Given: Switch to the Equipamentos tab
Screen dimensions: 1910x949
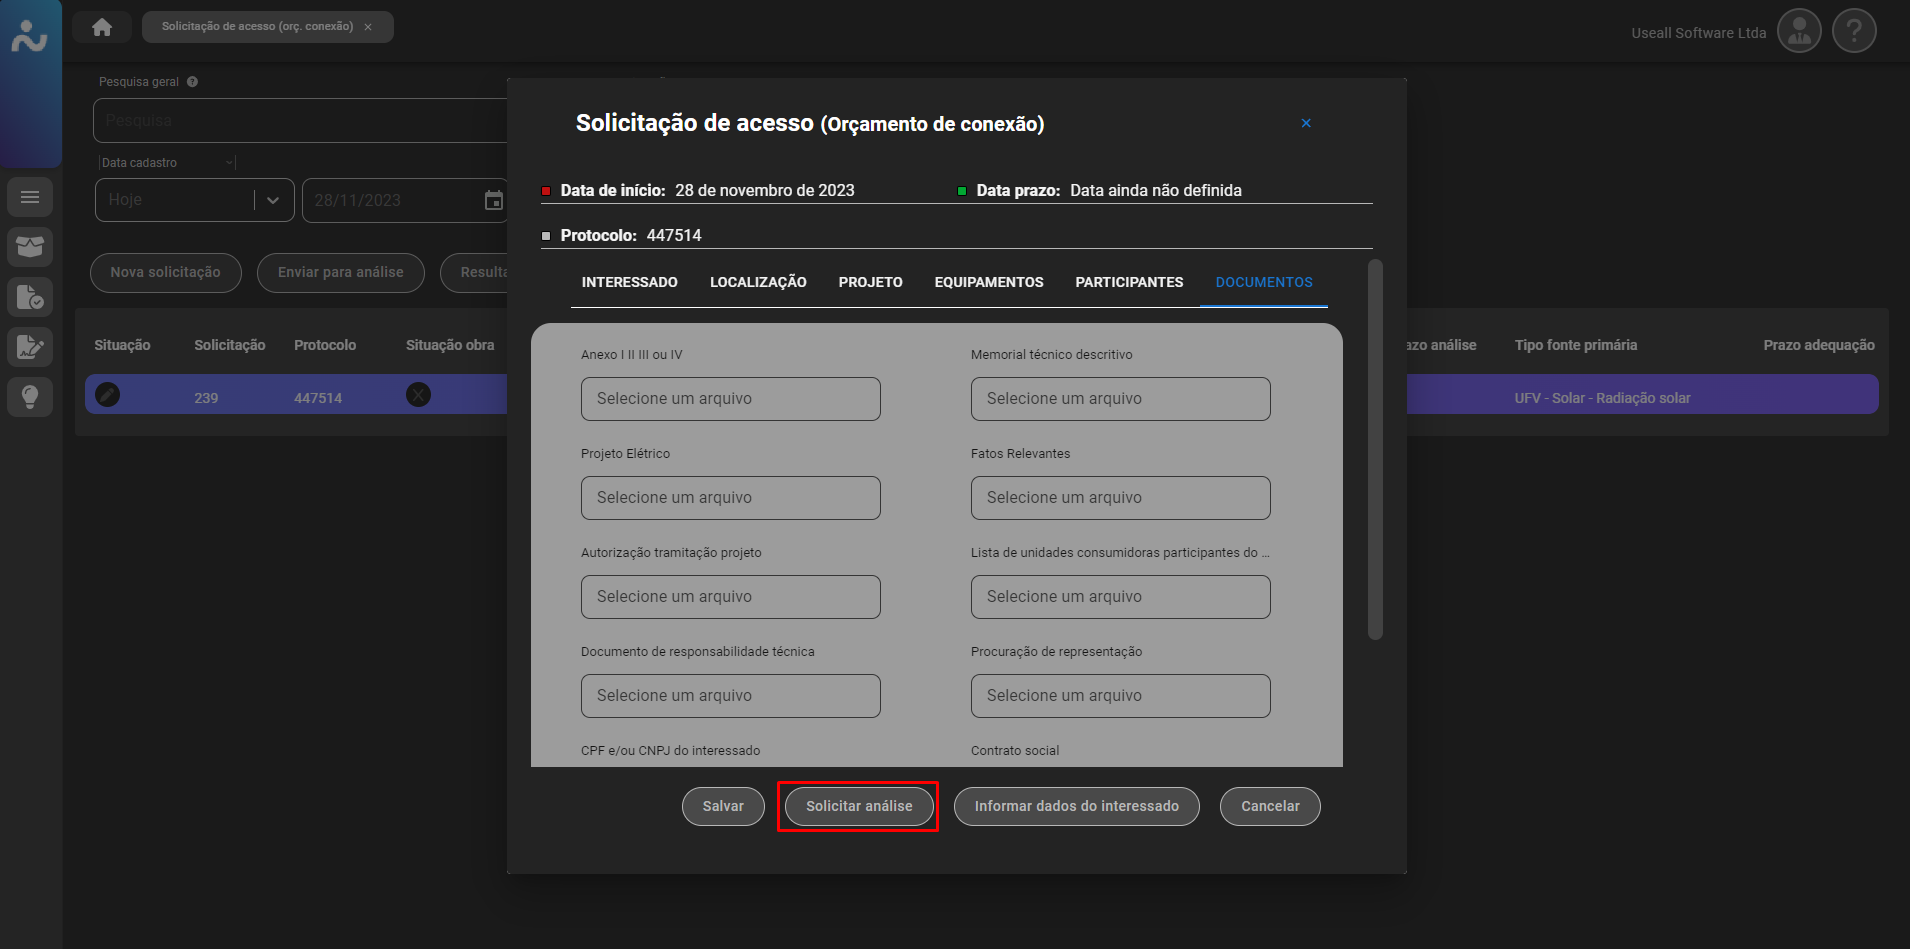Looking at the screenshot, I should [x=988, y=283].
